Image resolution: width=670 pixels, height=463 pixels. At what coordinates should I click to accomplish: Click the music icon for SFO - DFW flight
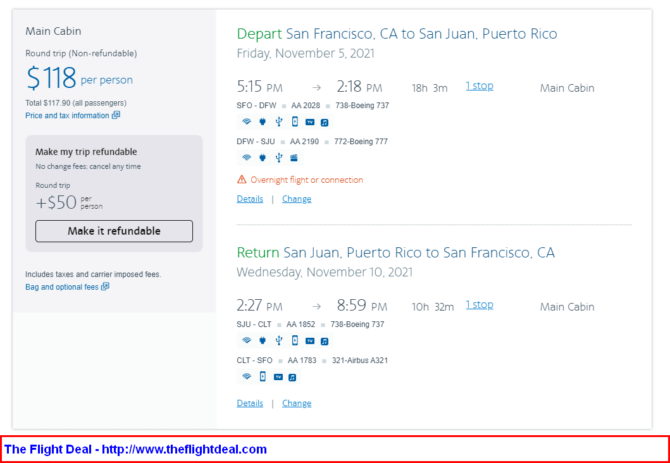(324, 122)
